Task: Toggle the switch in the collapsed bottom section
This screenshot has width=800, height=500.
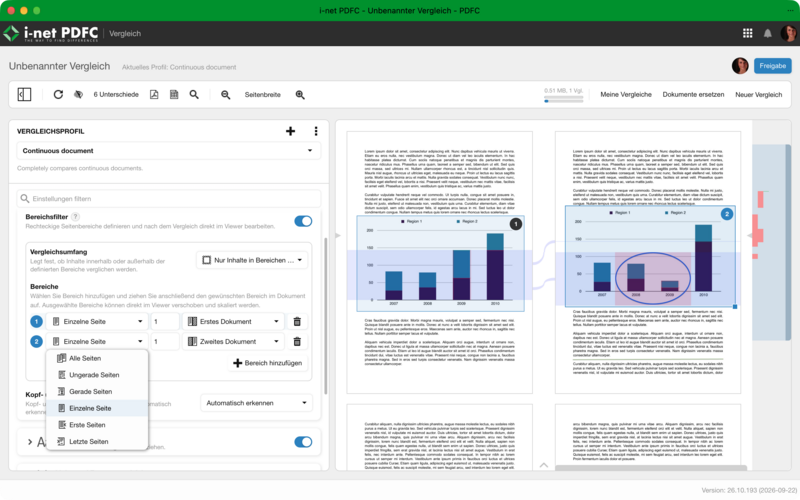Action: (x=303, y=442)
